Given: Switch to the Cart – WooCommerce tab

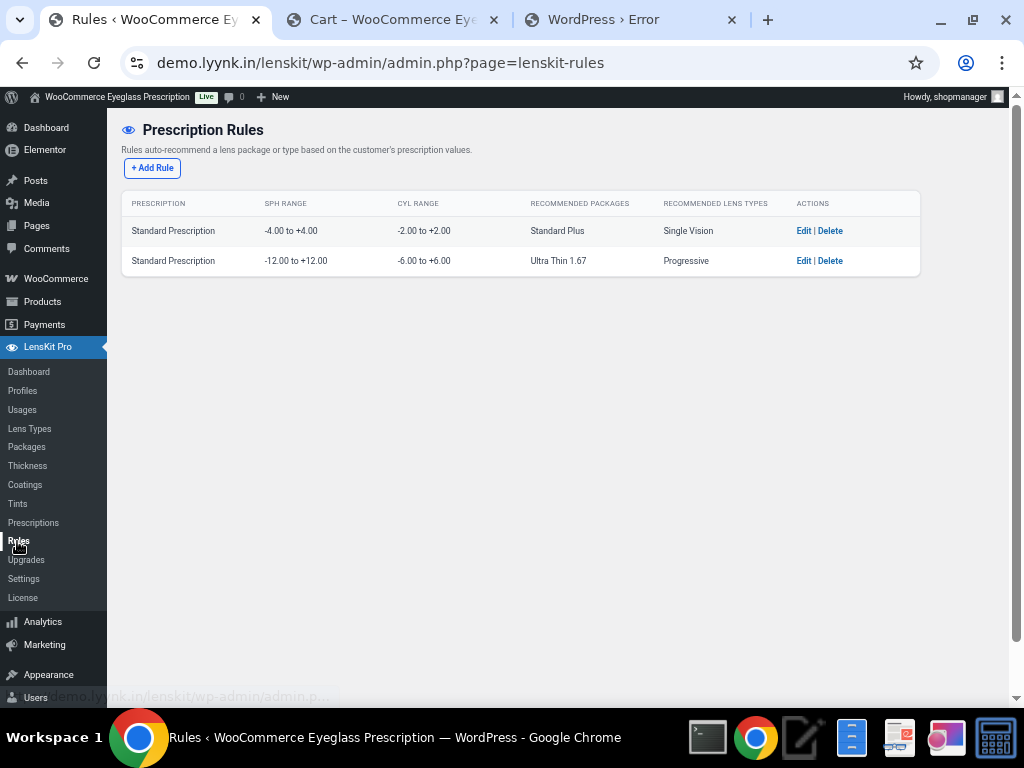Looking at the screenshot, I should point(393,20).
